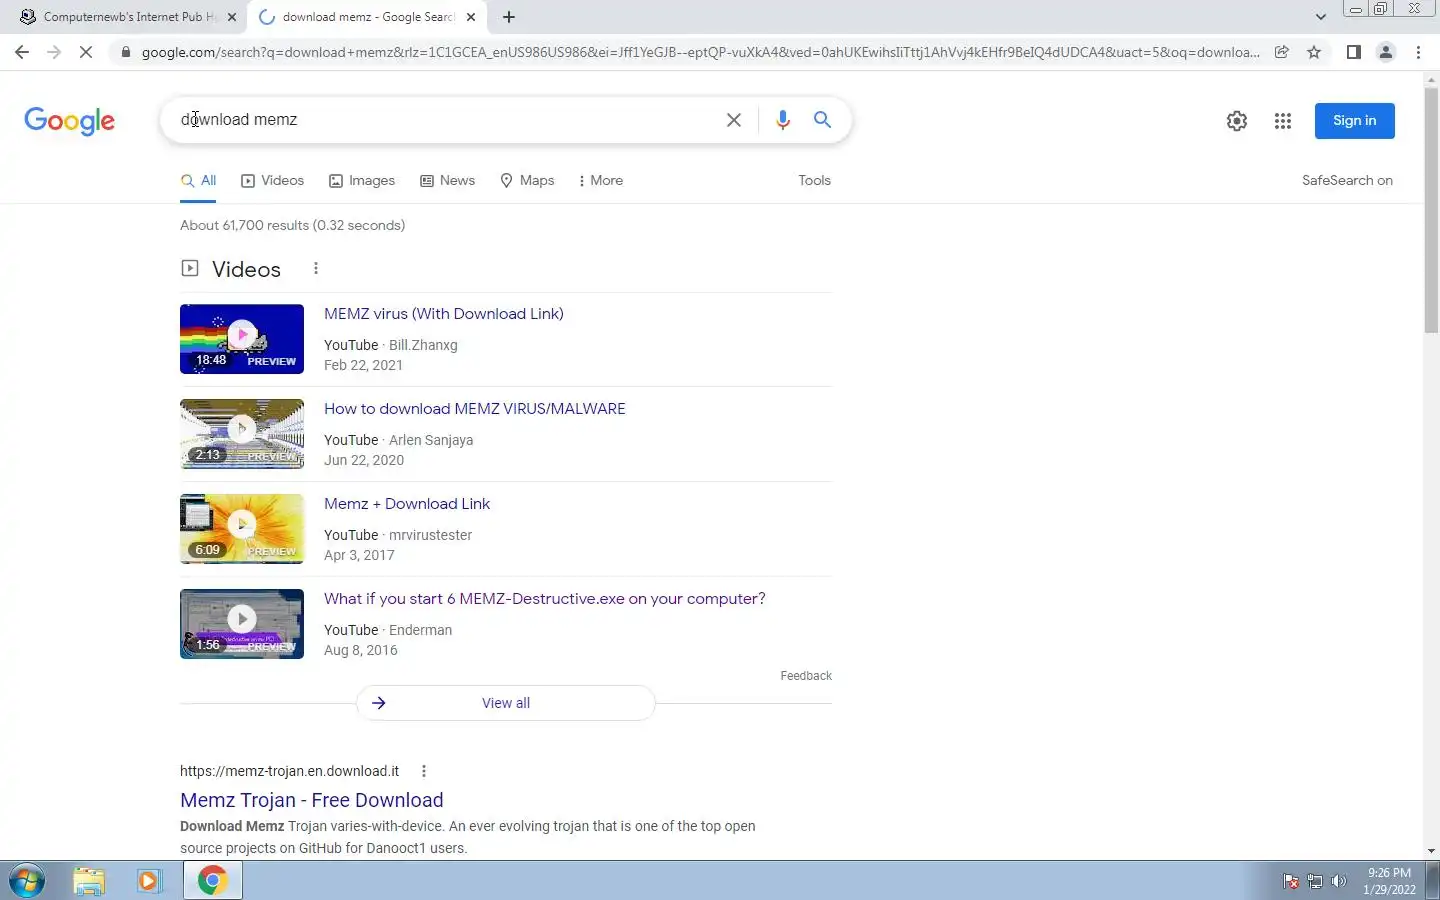Screen dimensions: 1440x900
Task: Open the Chrome profile avatar menu
Action: [x=1386, y=52]
